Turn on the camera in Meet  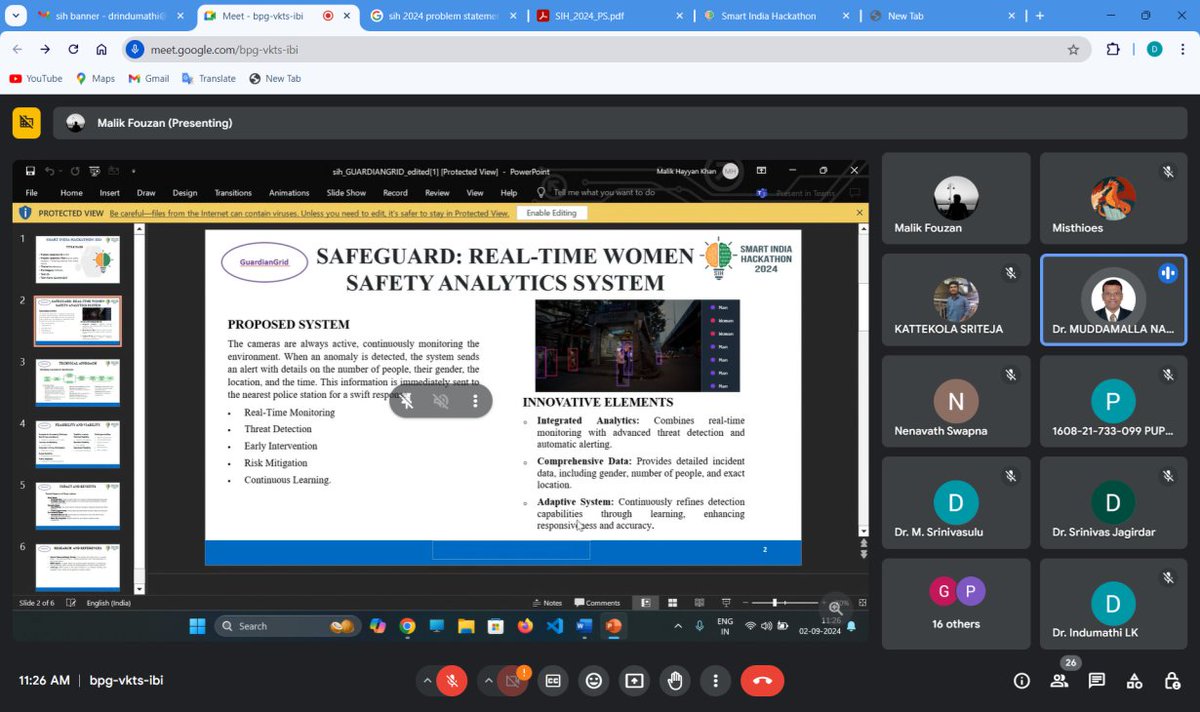513,681
